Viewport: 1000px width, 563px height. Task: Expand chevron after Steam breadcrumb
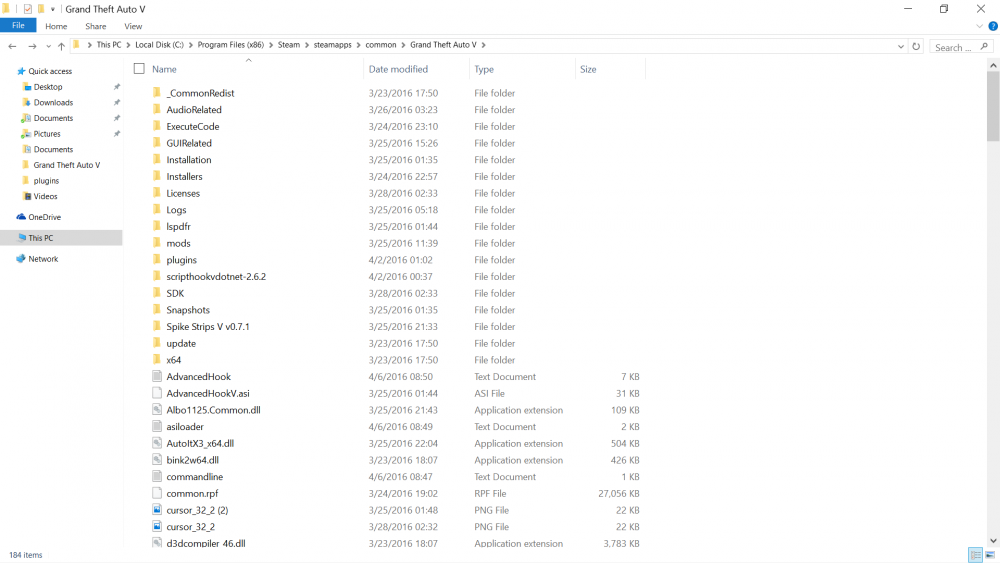(x=306, y=45)
